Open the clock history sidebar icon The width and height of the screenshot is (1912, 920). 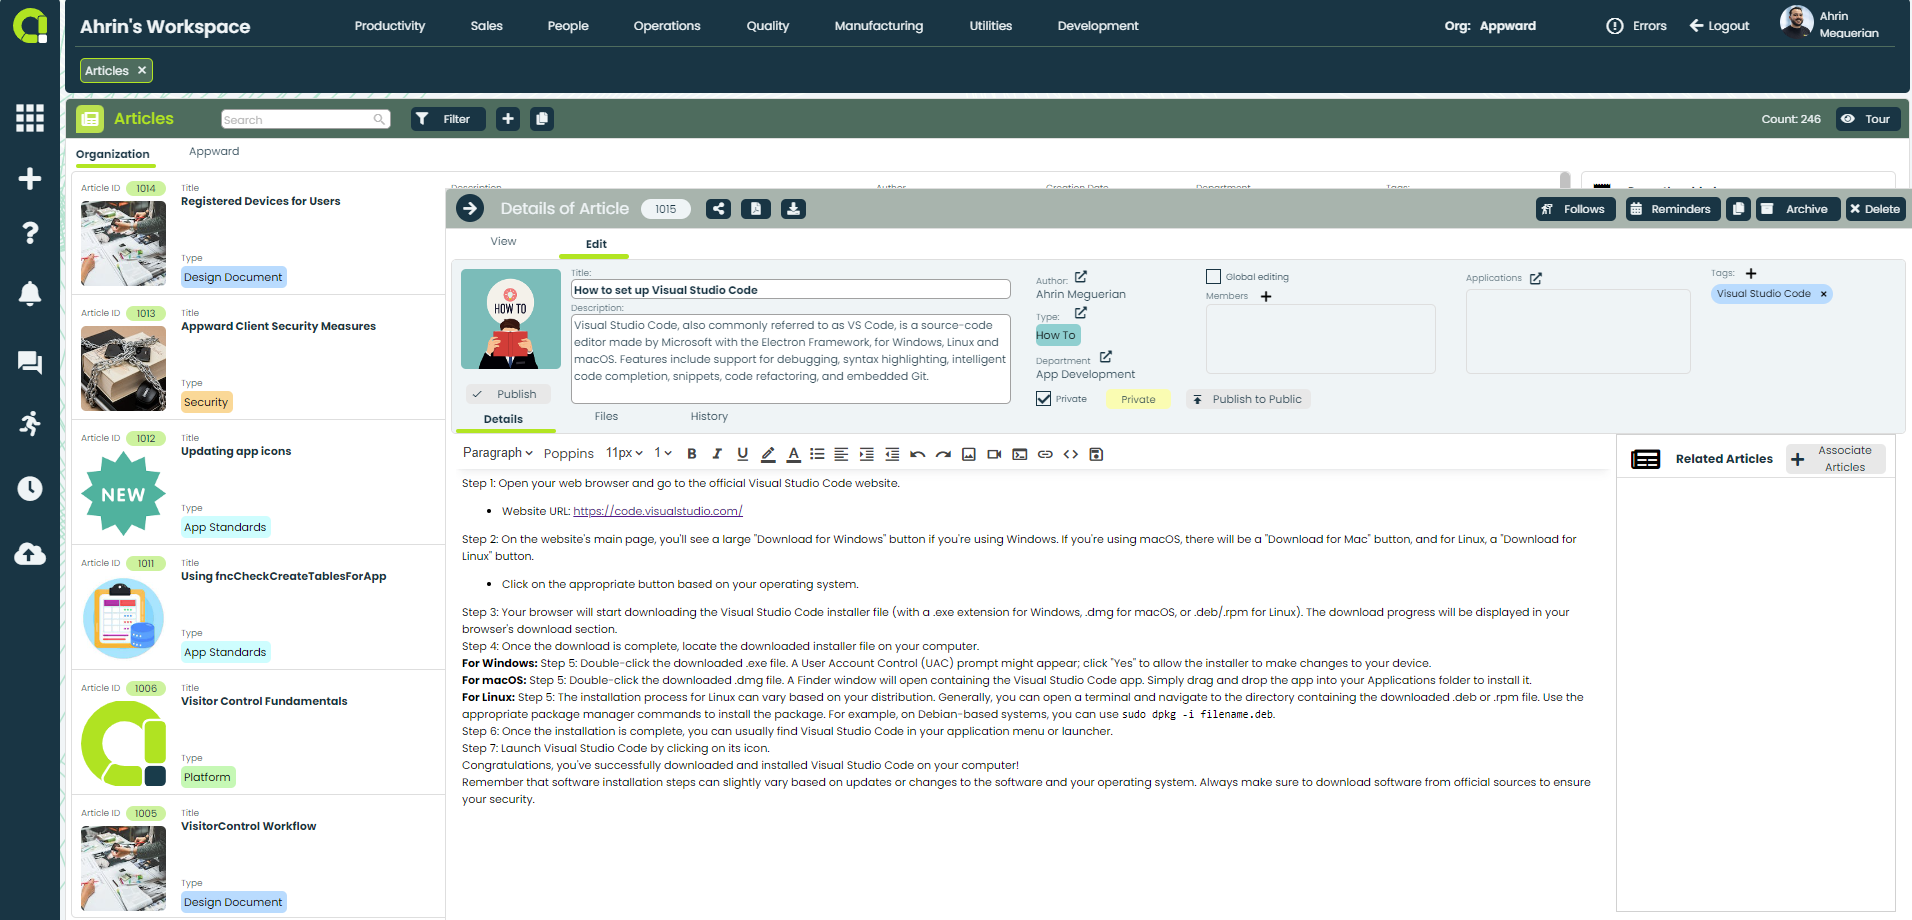click(30, 488)
